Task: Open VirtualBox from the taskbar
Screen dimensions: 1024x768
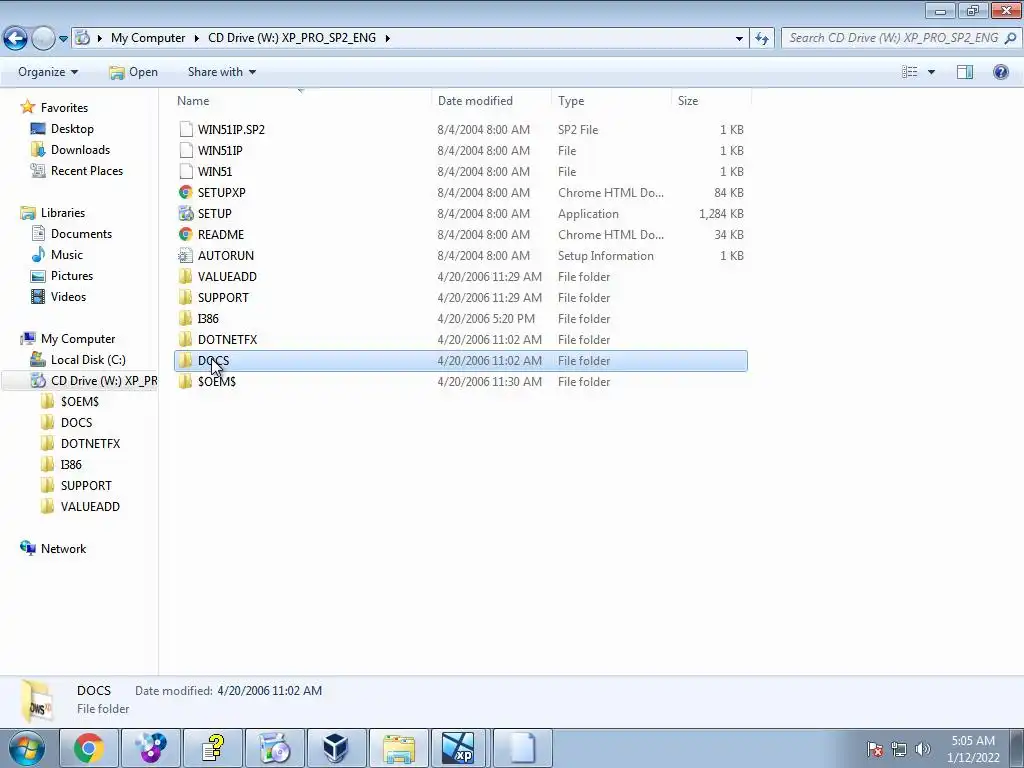Action: (x=335, y=748)
